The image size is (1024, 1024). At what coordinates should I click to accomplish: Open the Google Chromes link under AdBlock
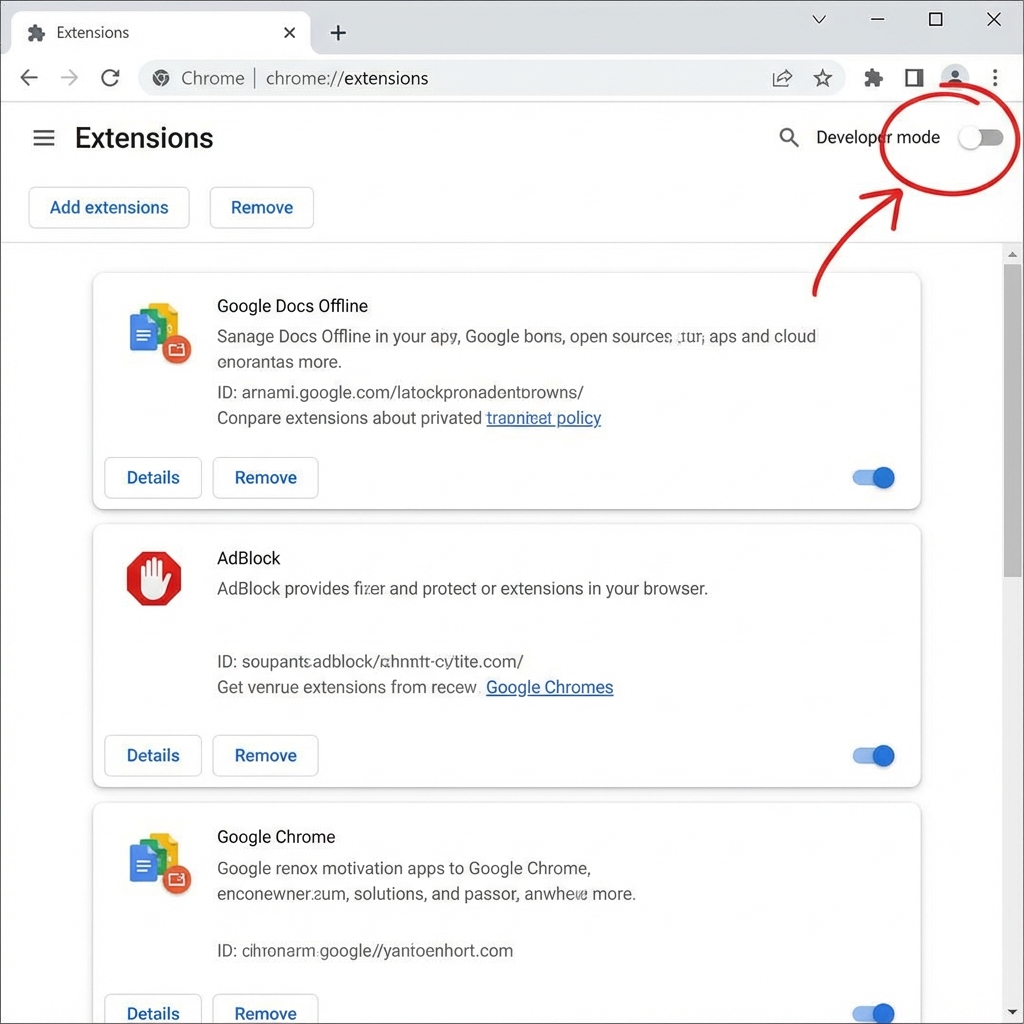(549, 687)
